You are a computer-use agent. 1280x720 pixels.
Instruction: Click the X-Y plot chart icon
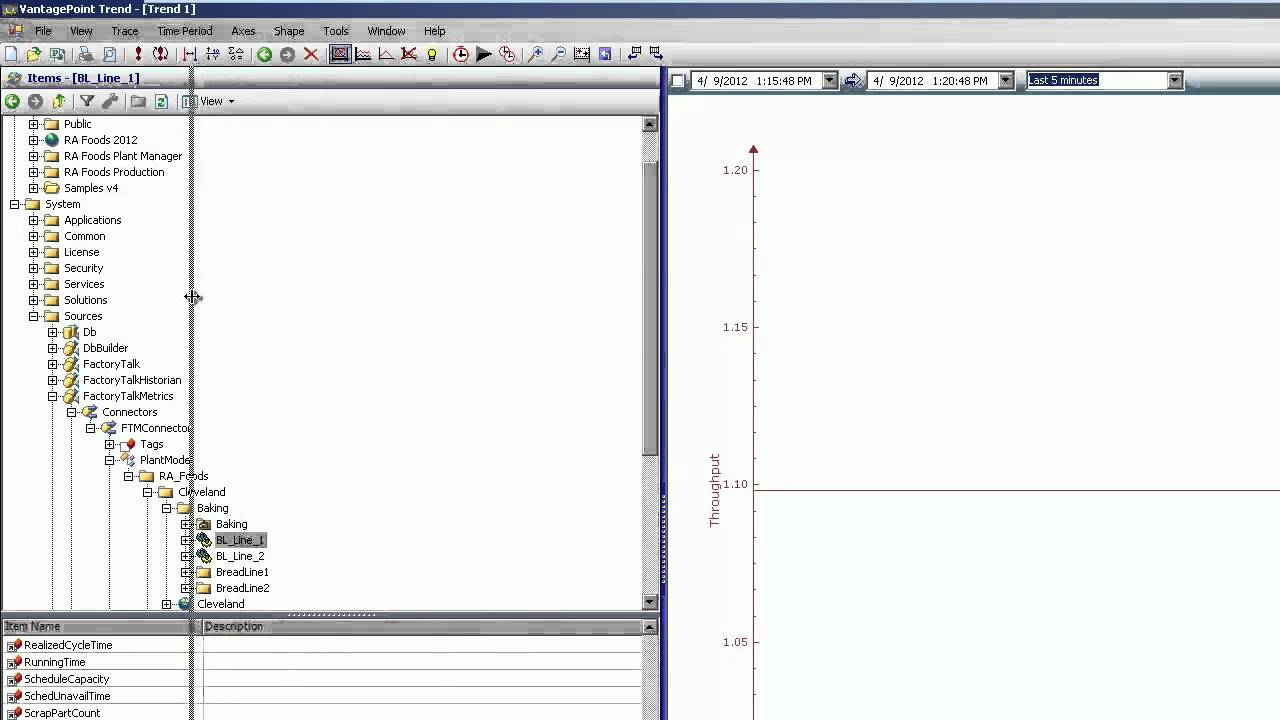click(x=386, y=54)
